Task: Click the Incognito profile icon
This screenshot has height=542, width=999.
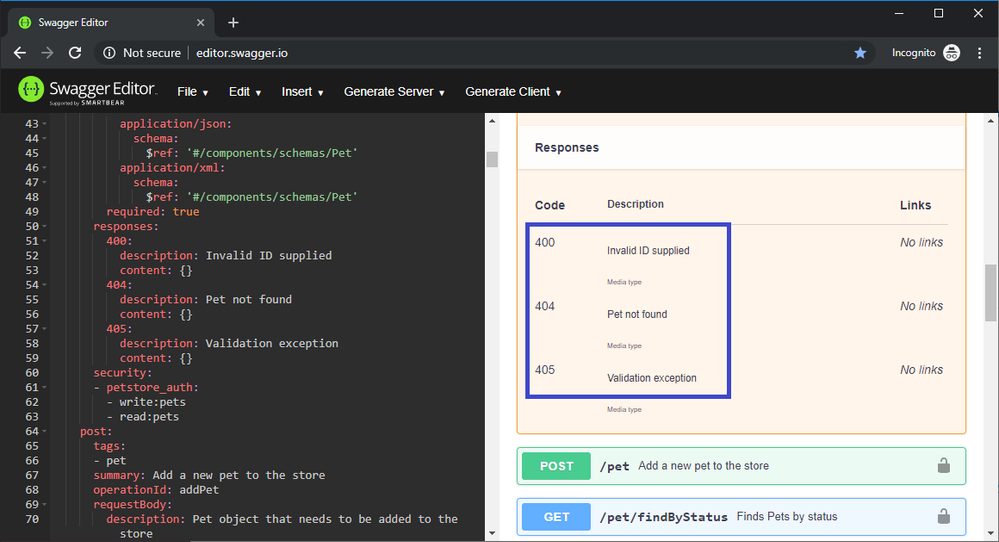Action: coord(951,53)
